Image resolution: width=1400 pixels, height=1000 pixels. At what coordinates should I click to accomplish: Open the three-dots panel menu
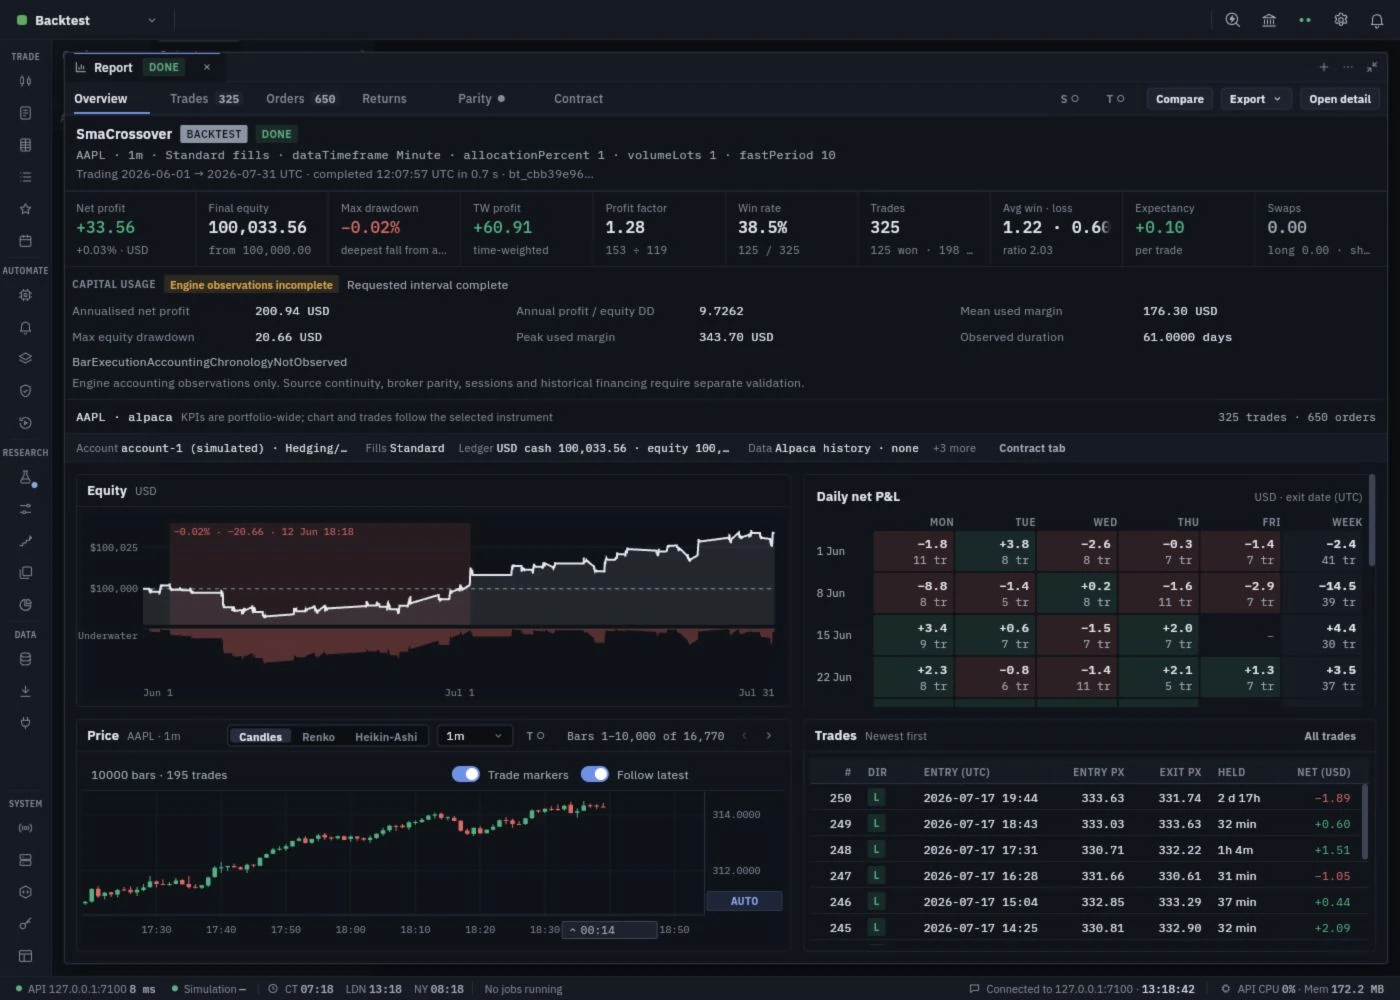1348,67
